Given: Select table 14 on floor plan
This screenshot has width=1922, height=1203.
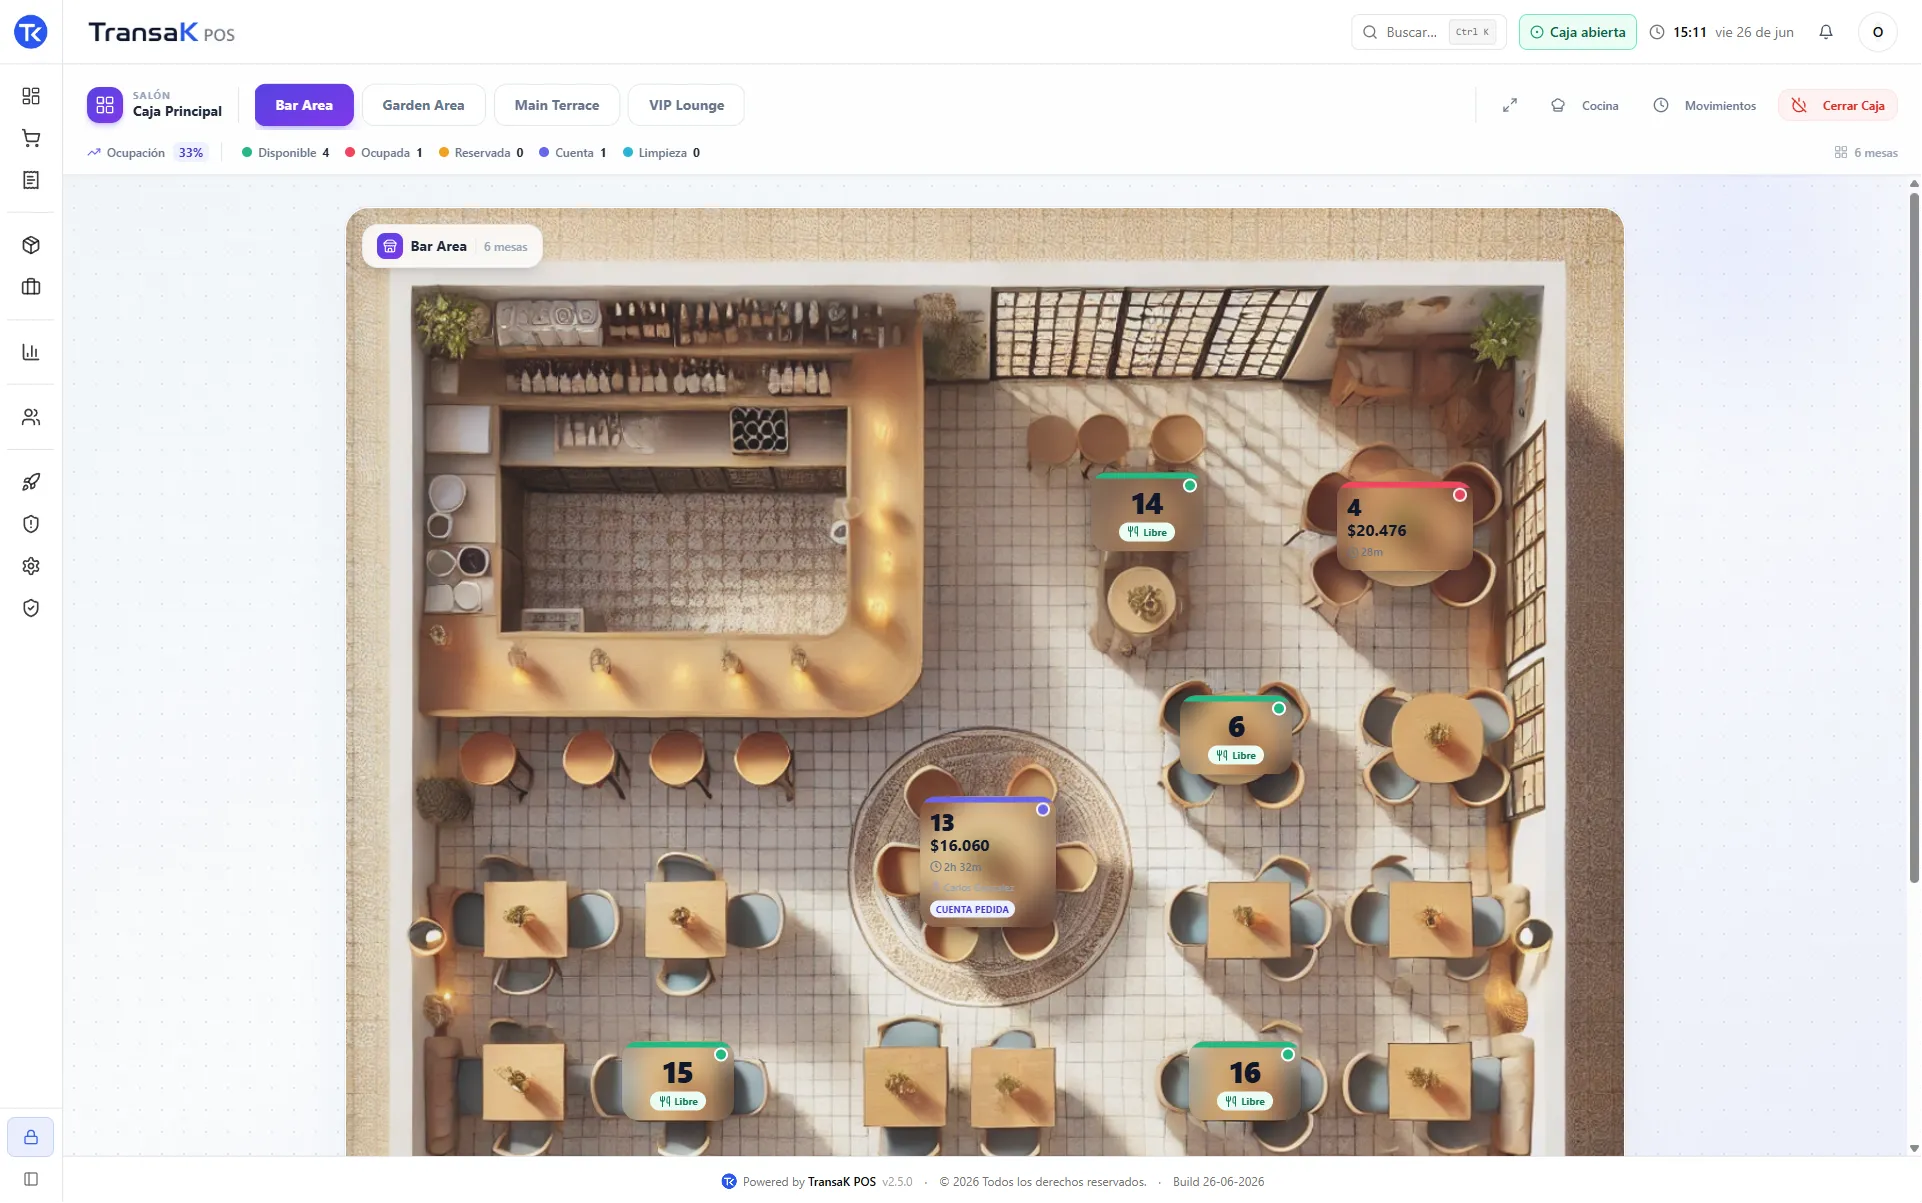Looking at the screenshot, I should [1147, 512].
